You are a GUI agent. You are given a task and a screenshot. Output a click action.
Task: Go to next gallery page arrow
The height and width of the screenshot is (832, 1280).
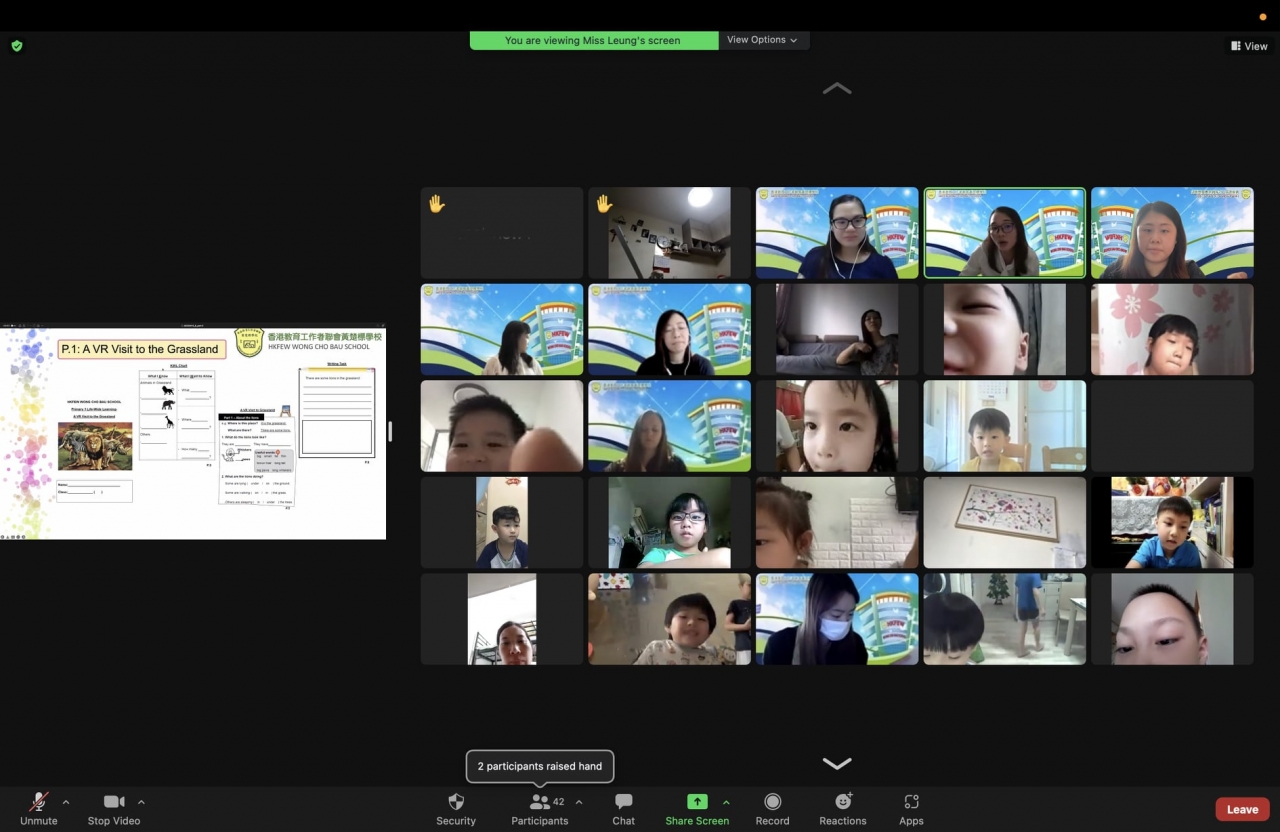click(x=837, y=764)
